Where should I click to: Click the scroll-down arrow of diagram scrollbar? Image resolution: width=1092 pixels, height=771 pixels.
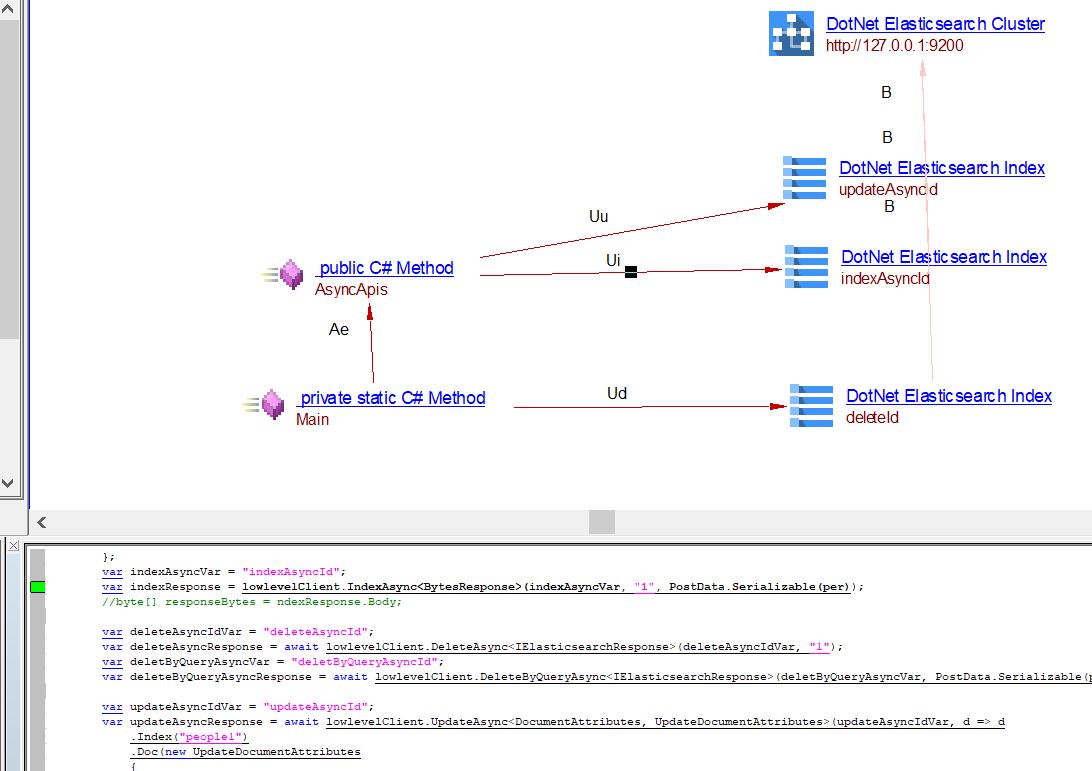tap(9, 483)
